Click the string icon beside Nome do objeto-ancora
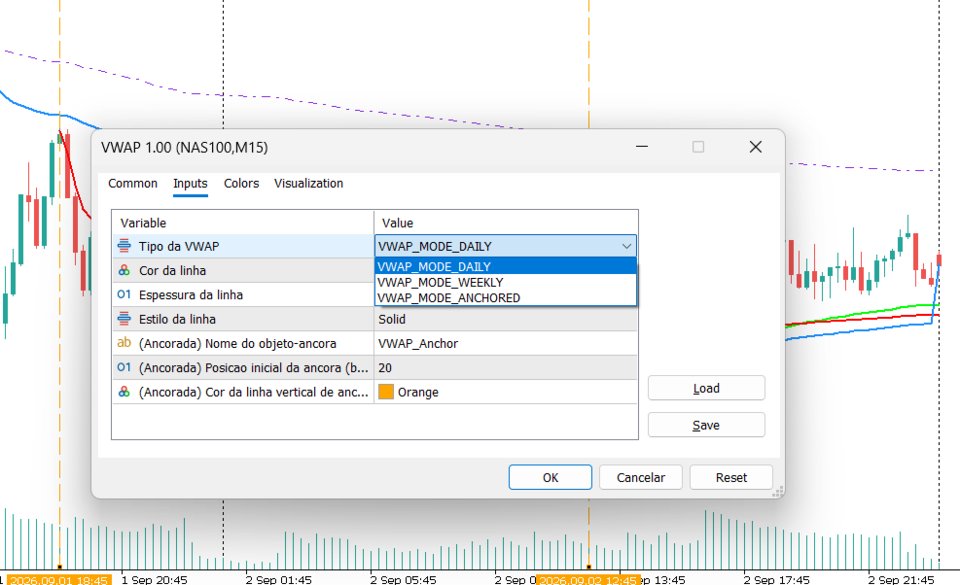960x585 pixels. click(x=124, y=343)
